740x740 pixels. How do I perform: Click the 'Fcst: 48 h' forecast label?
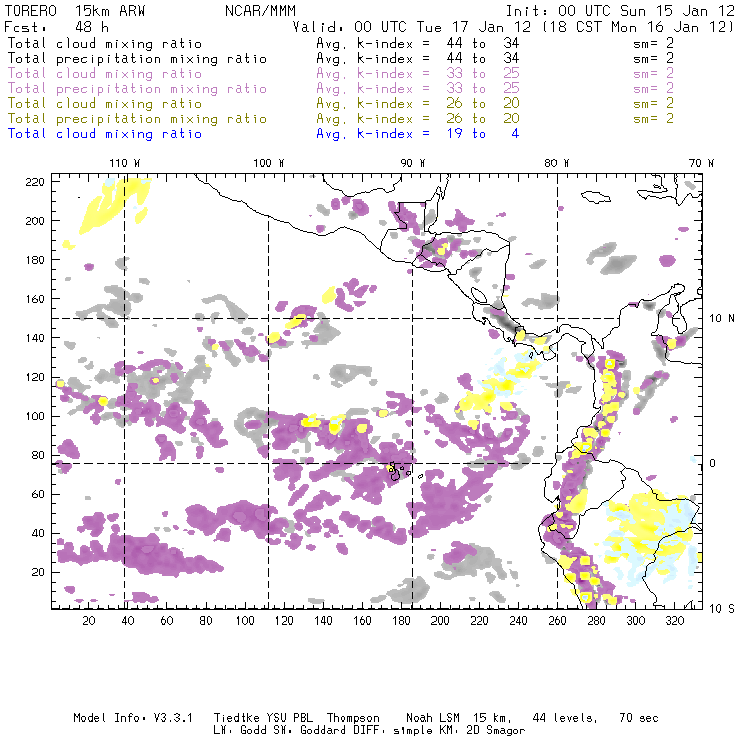[56, 26]
